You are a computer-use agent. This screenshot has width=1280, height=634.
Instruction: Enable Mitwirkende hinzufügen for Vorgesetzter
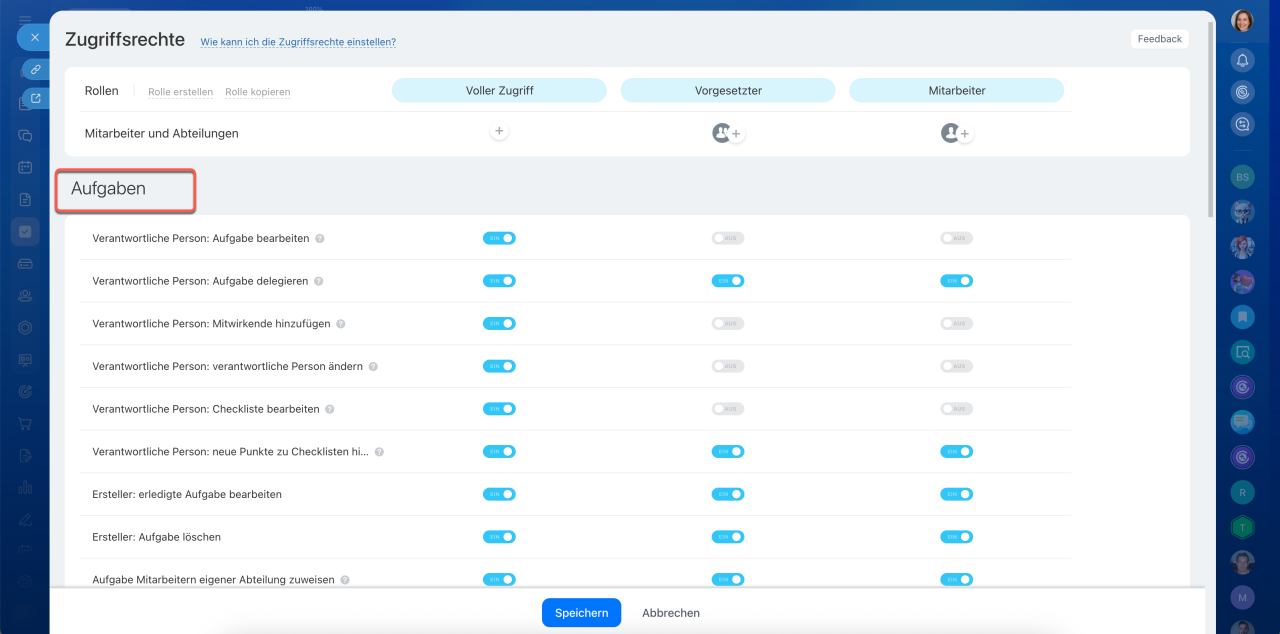point(728,323)
